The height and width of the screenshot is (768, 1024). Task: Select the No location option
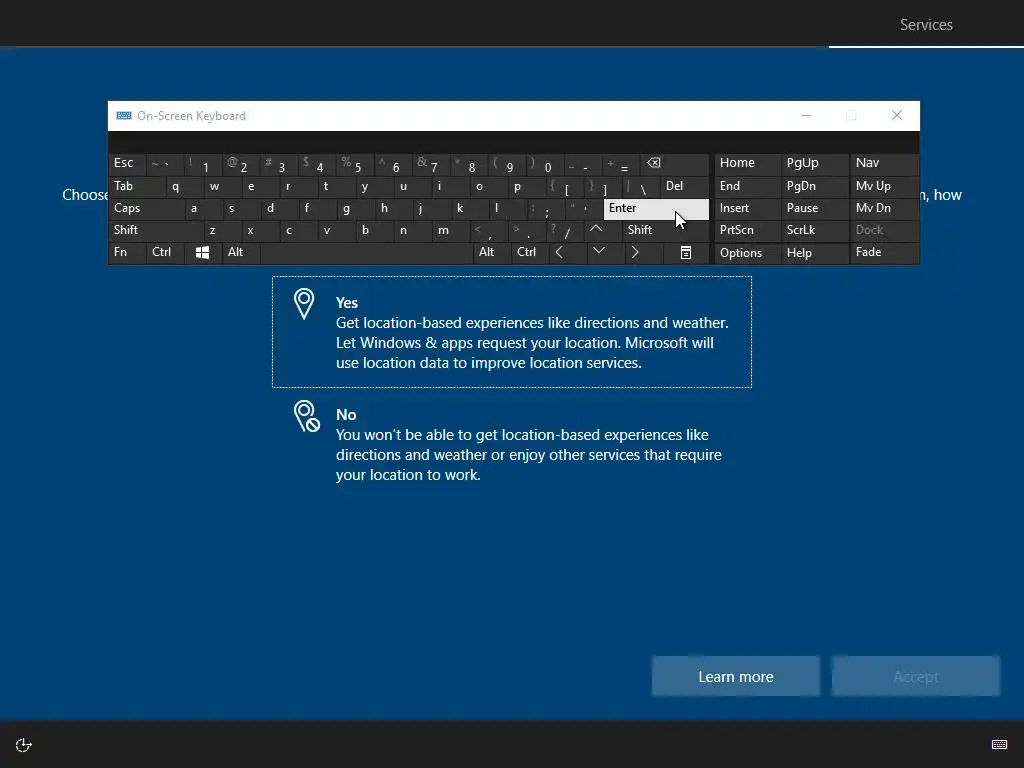(x=512, y=444)
